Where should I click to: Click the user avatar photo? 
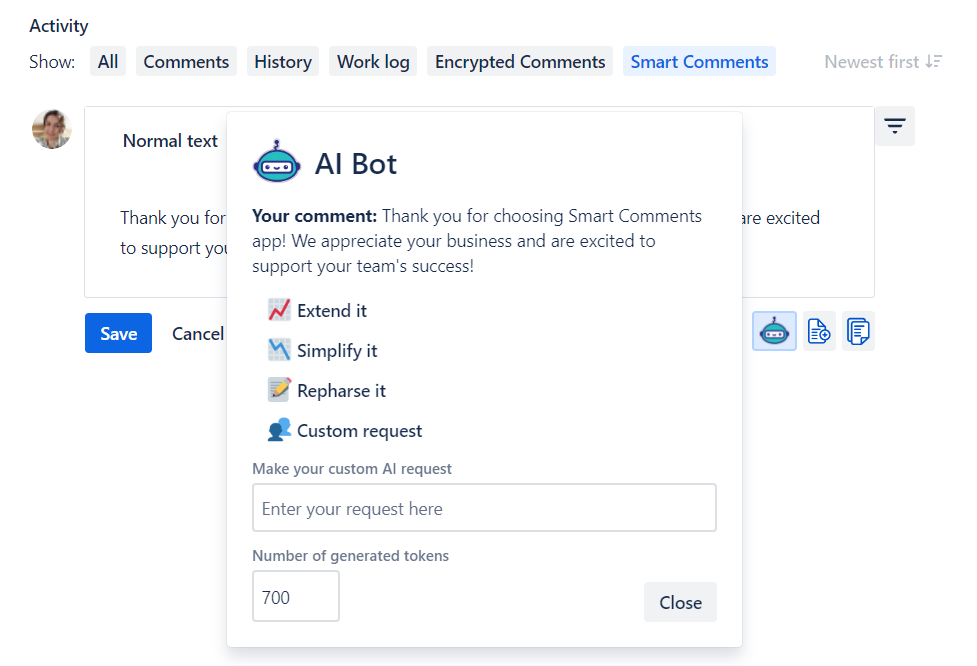(52, 129)
